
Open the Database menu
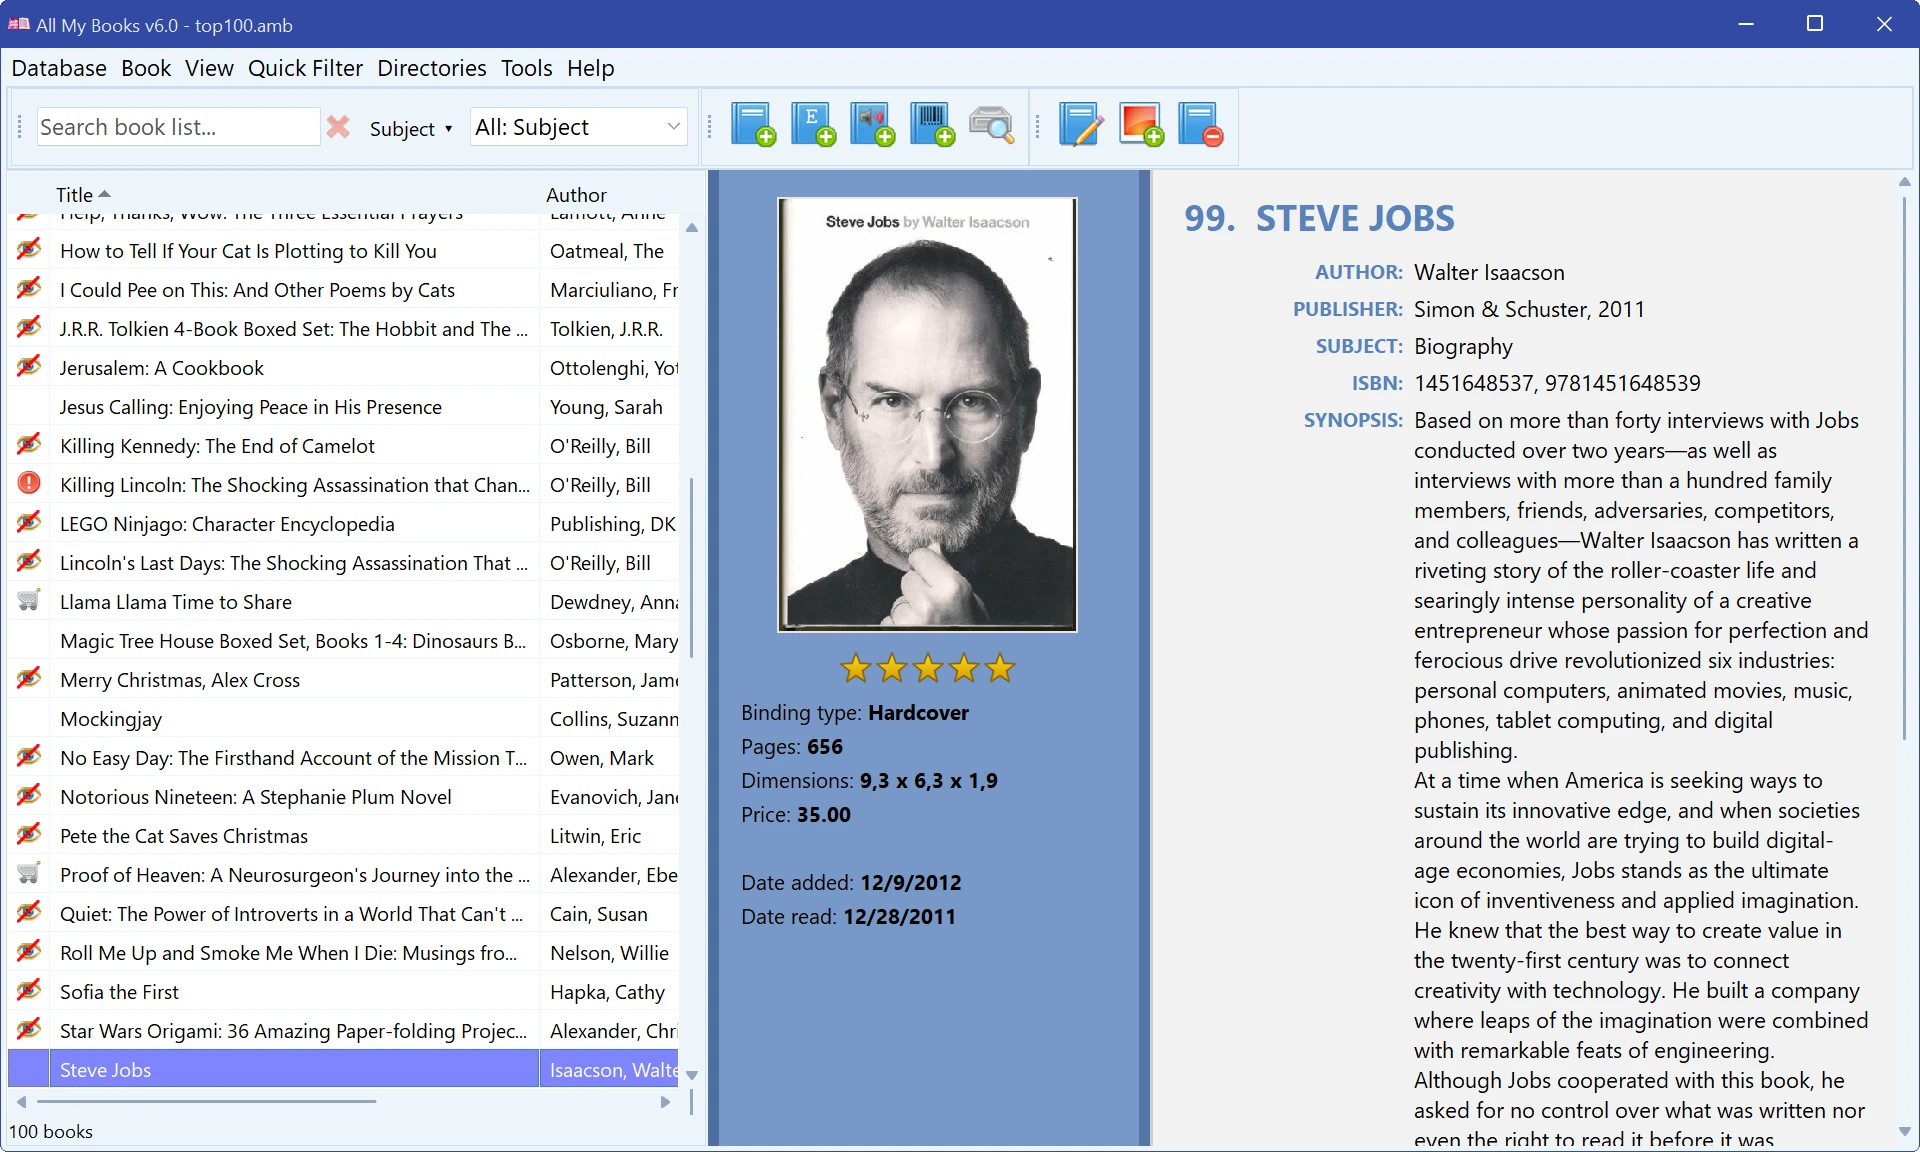[59, 68]
